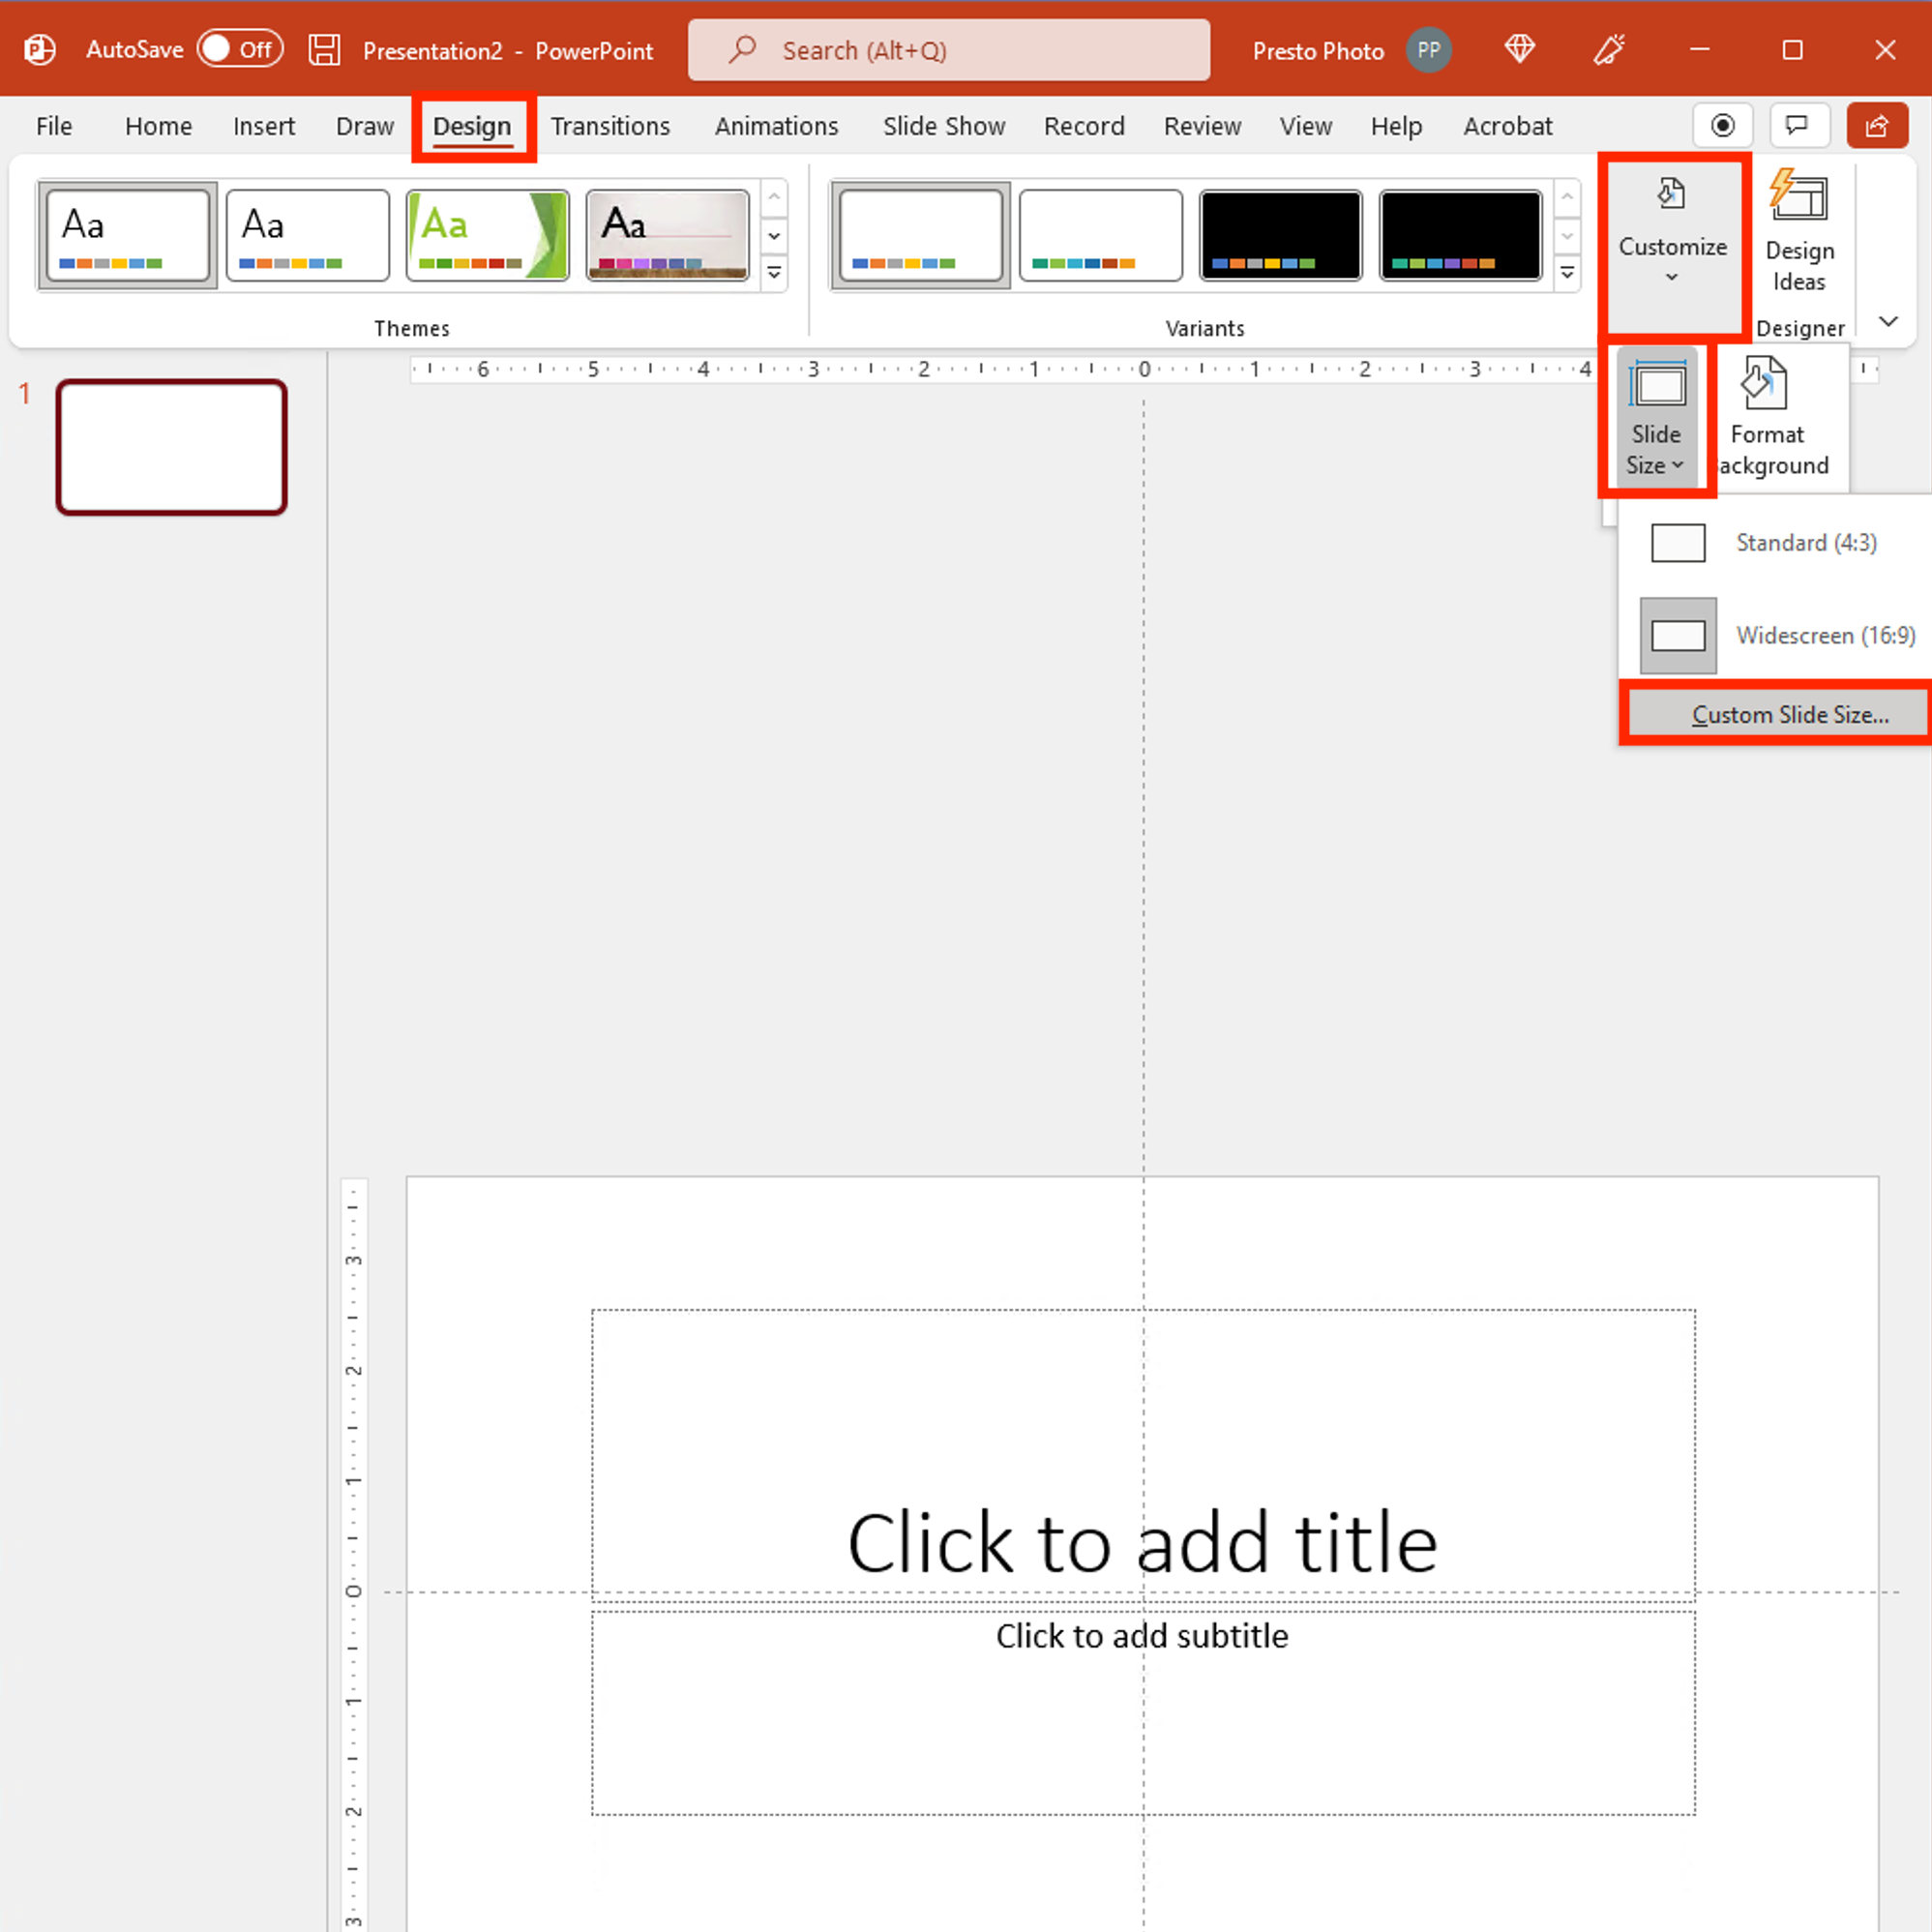Select slide 1 in the thumbnail pane
Screen dimensions: 1932x1932
[x=171, y=446]
